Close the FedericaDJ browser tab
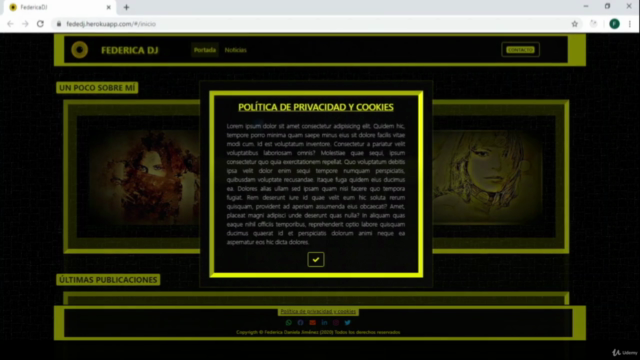Viewport: 640px width, 360px height. (109, 7)
